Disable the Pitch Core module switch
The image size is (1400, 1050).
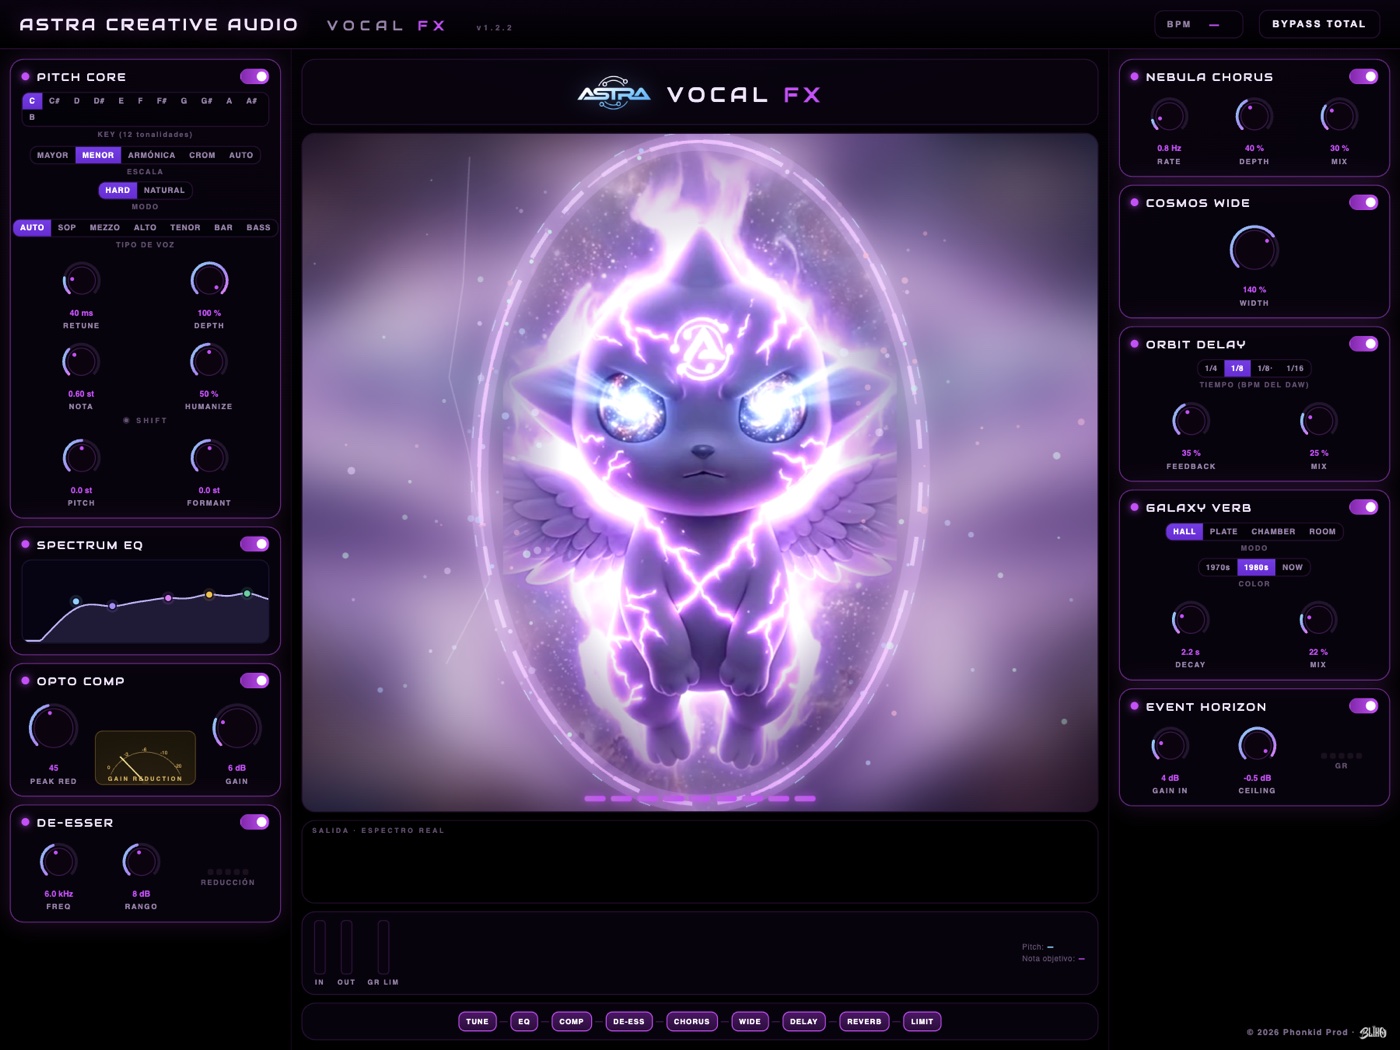click(254, 77)
